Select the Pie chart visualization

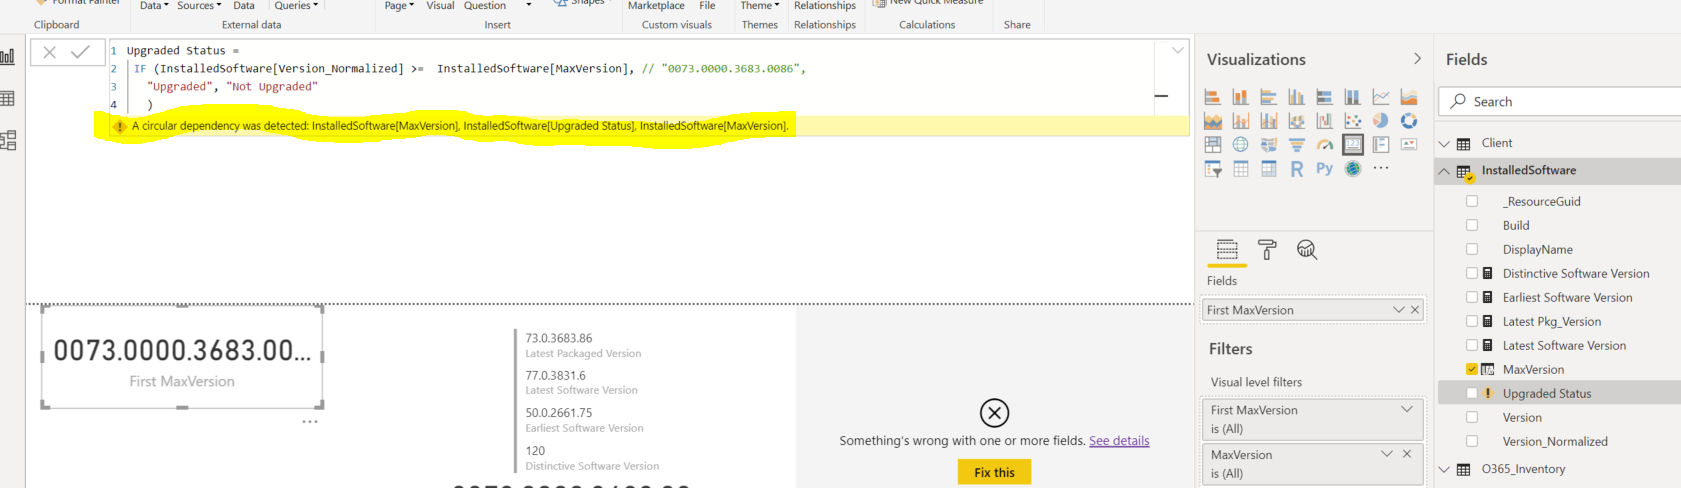[1381, 120]
